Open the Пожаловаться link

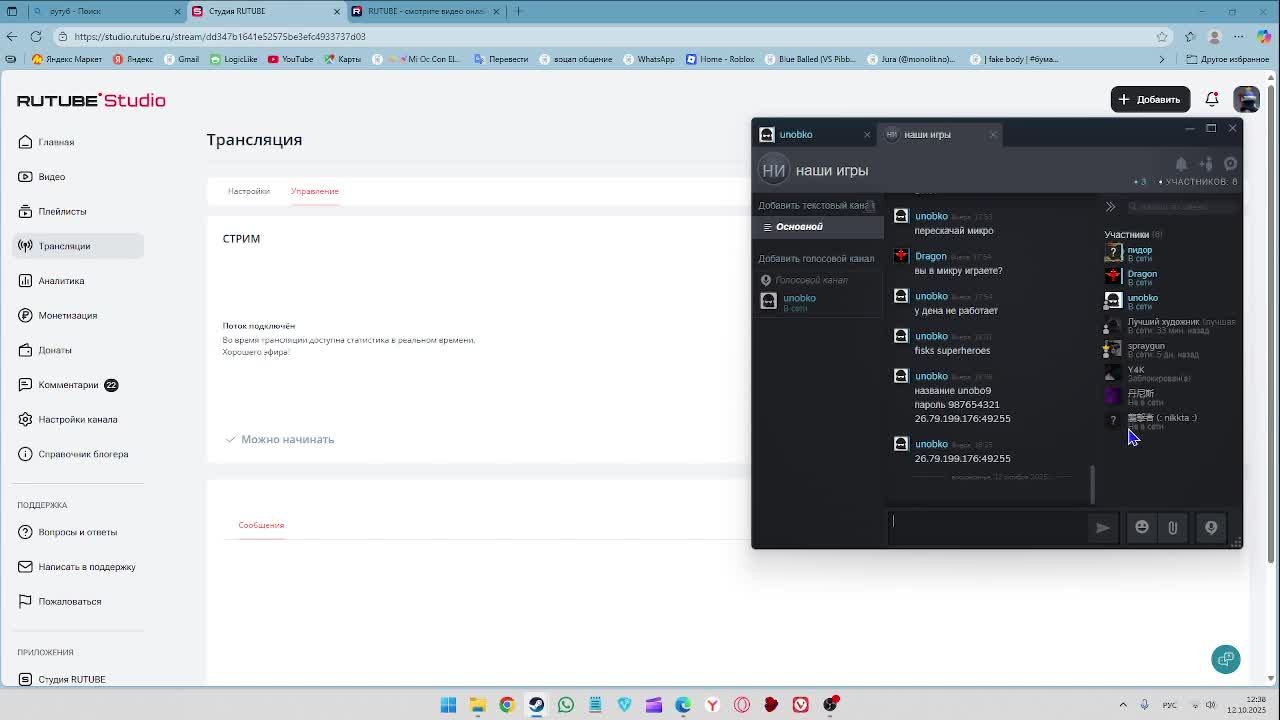(69, 602)
